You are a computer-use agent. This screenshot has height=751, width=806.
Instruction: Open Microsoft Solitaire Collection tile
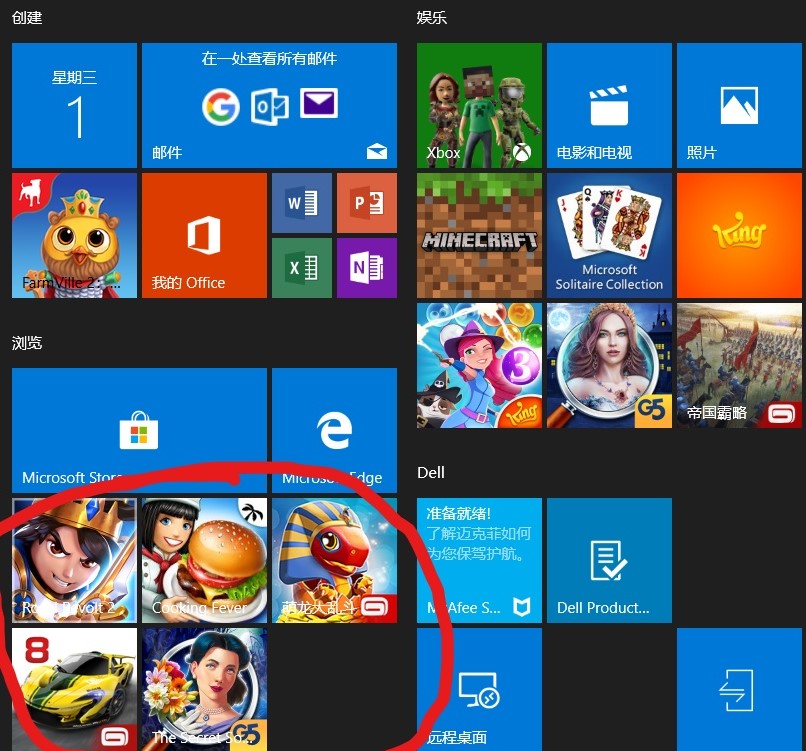pyautogui.click(x=609, y=235)
